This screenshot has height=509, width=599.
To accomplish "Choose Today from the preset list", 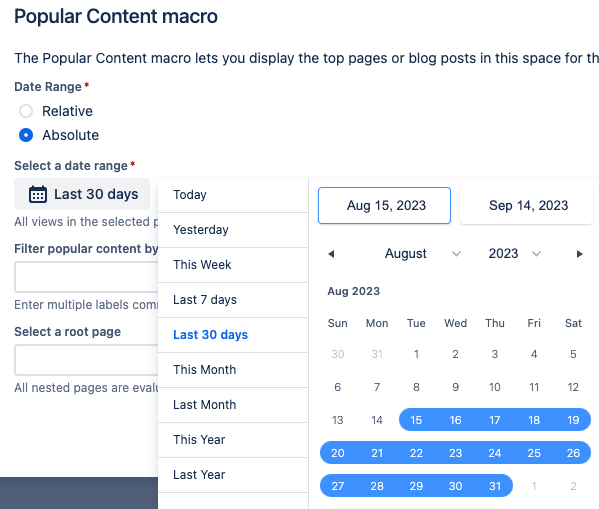I will (x=233, y=195).
